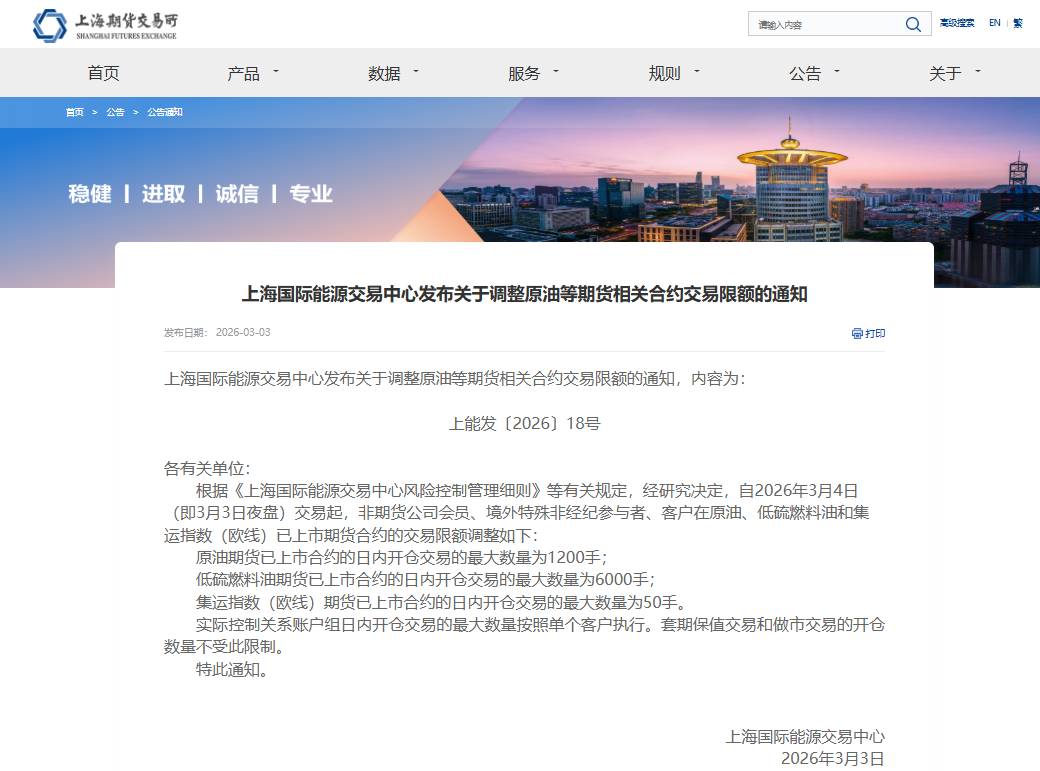
Task: Switch to traditional Chinese 繁
Action: pos(1017,23)
